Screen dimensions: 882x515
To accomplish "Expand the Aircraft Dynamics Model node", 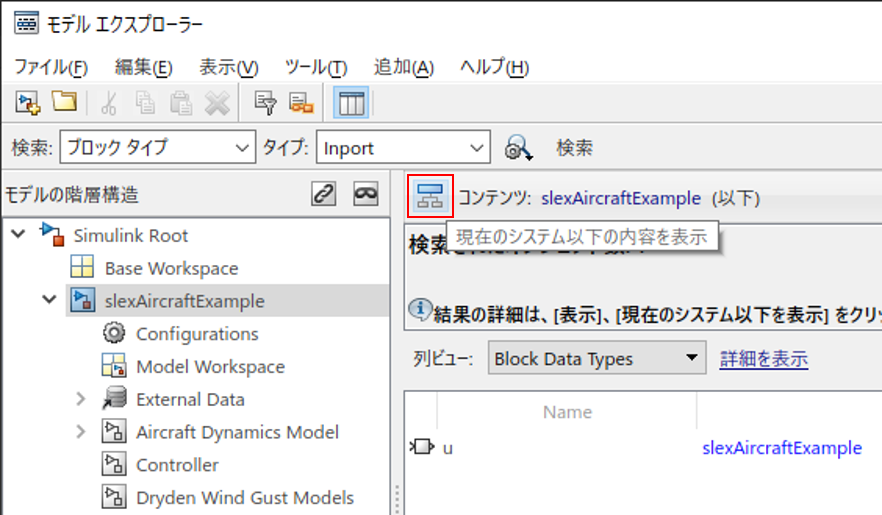I will tap(81, 432).
